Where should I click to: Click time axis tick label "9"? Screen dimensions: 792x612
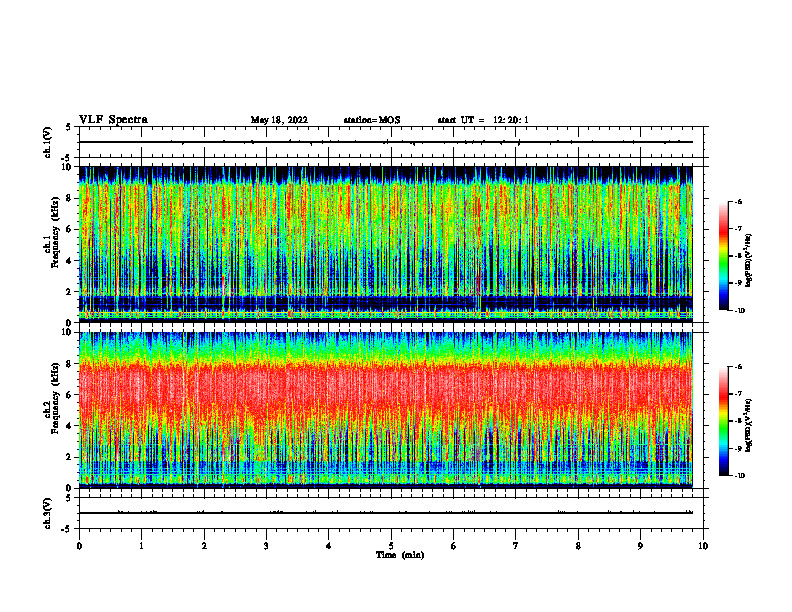pyautogui.click(x=641, y=546)
